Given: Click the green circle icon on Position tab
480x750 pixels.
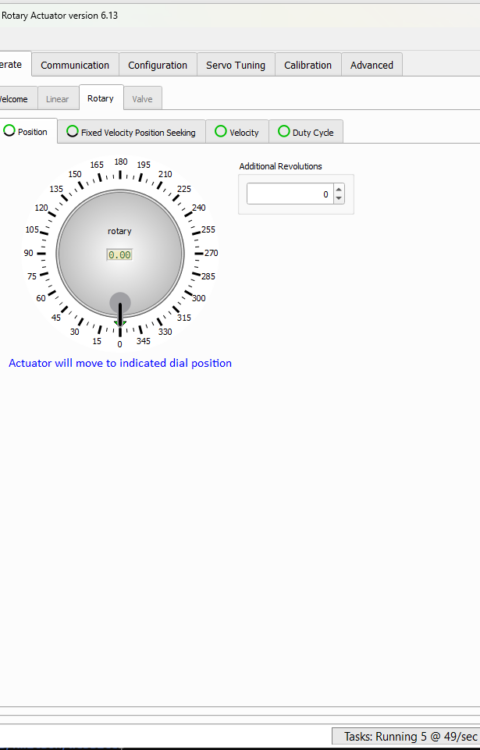Looking at the screenshot, I should click(x=9, y=131).
